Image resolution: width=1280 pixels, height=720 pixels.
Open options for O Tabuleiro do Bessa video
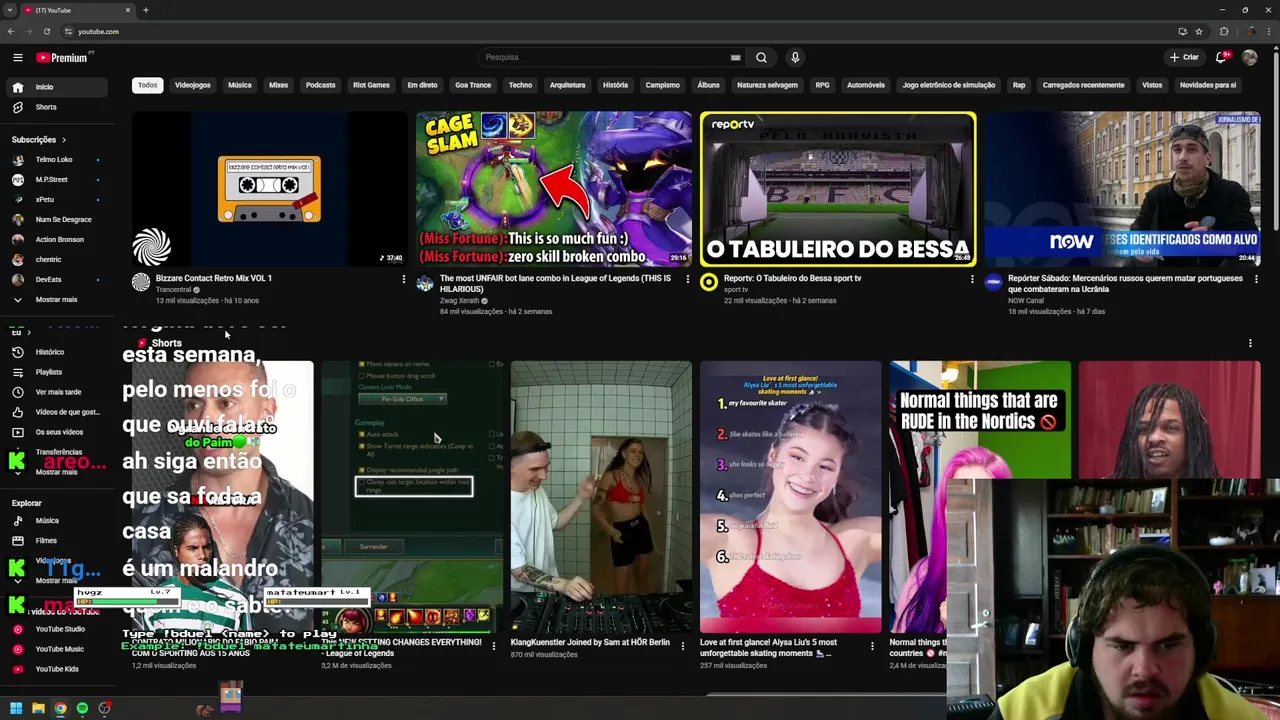tap(971, 279)
